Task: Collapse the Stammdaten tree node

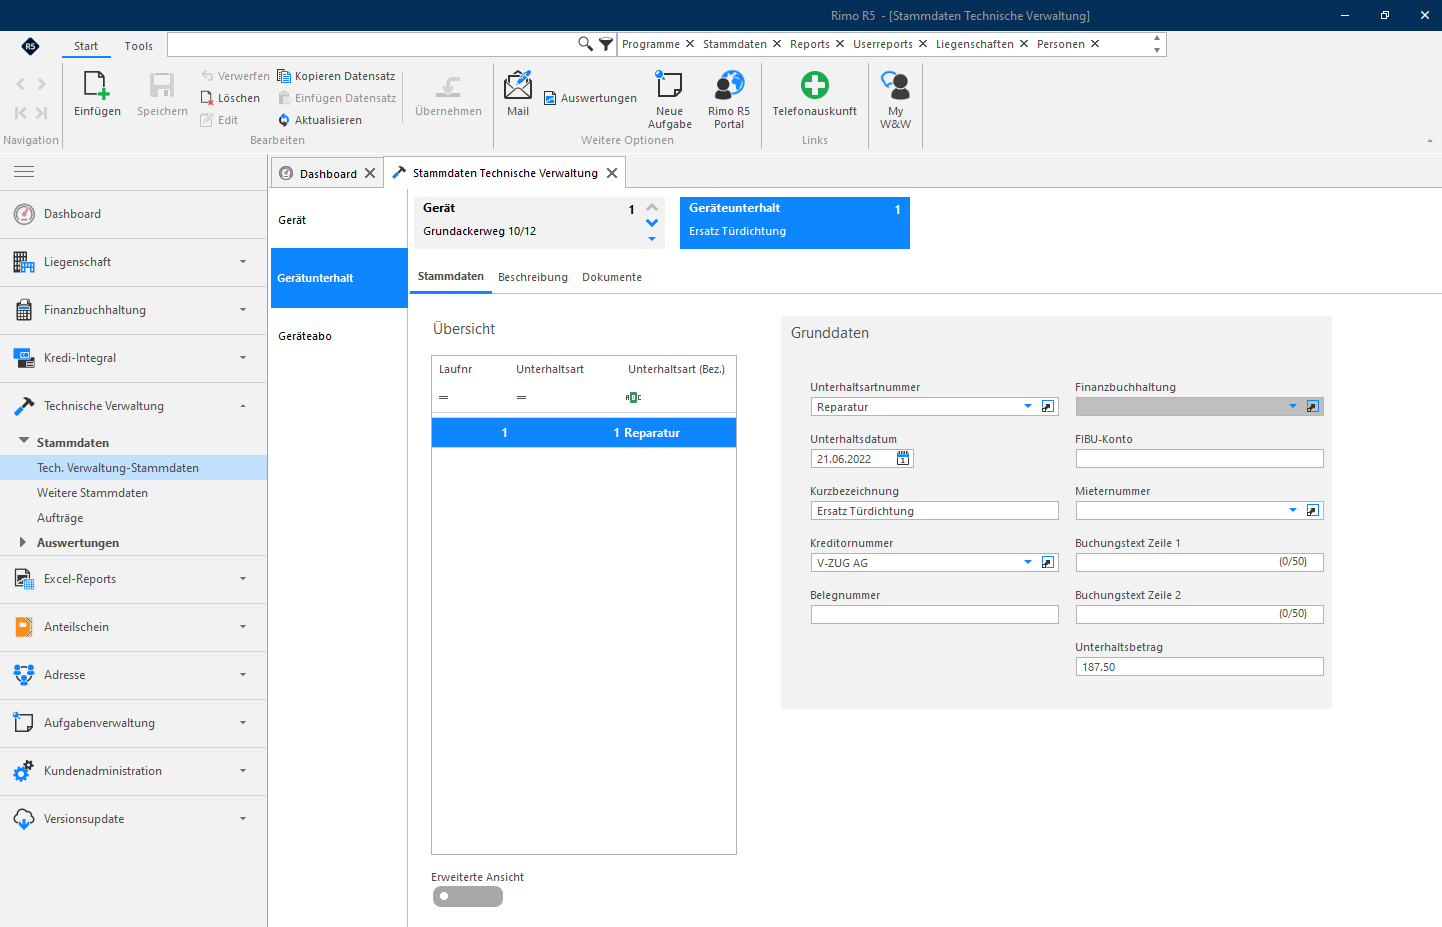Action: click(x=24, y=441)
